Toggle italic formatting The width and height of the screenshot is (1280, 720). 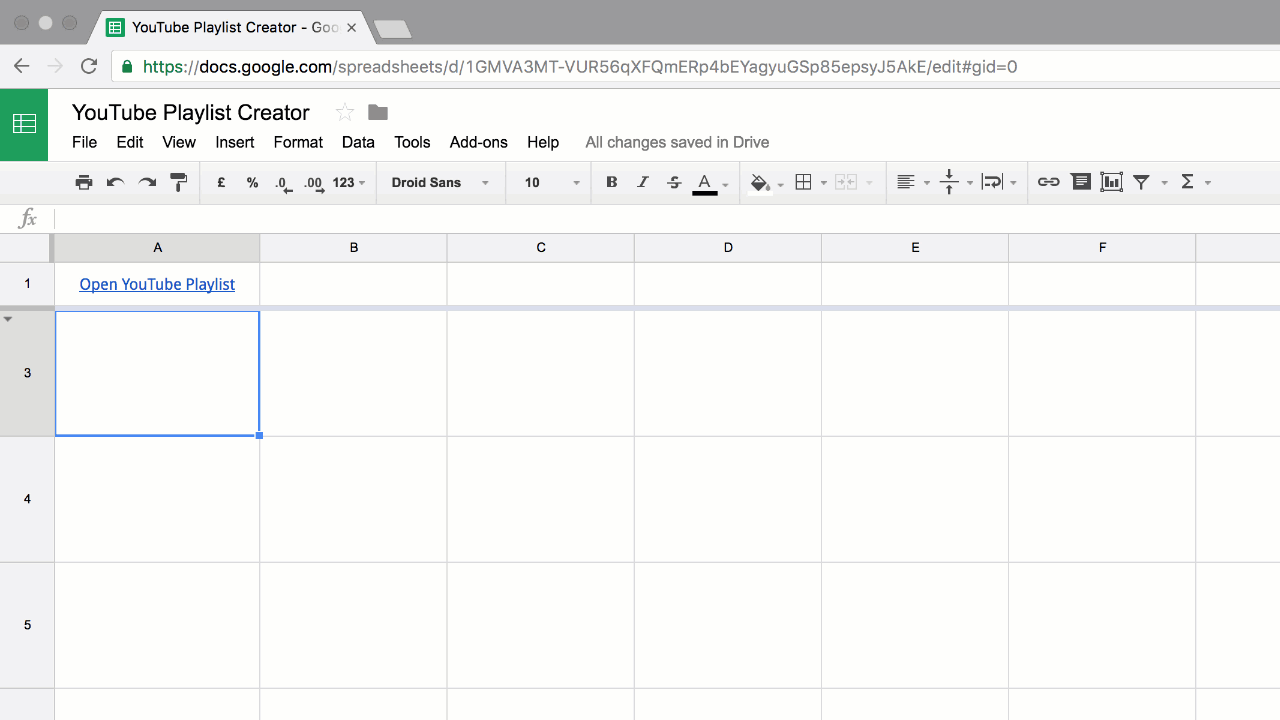click(643, 182)
